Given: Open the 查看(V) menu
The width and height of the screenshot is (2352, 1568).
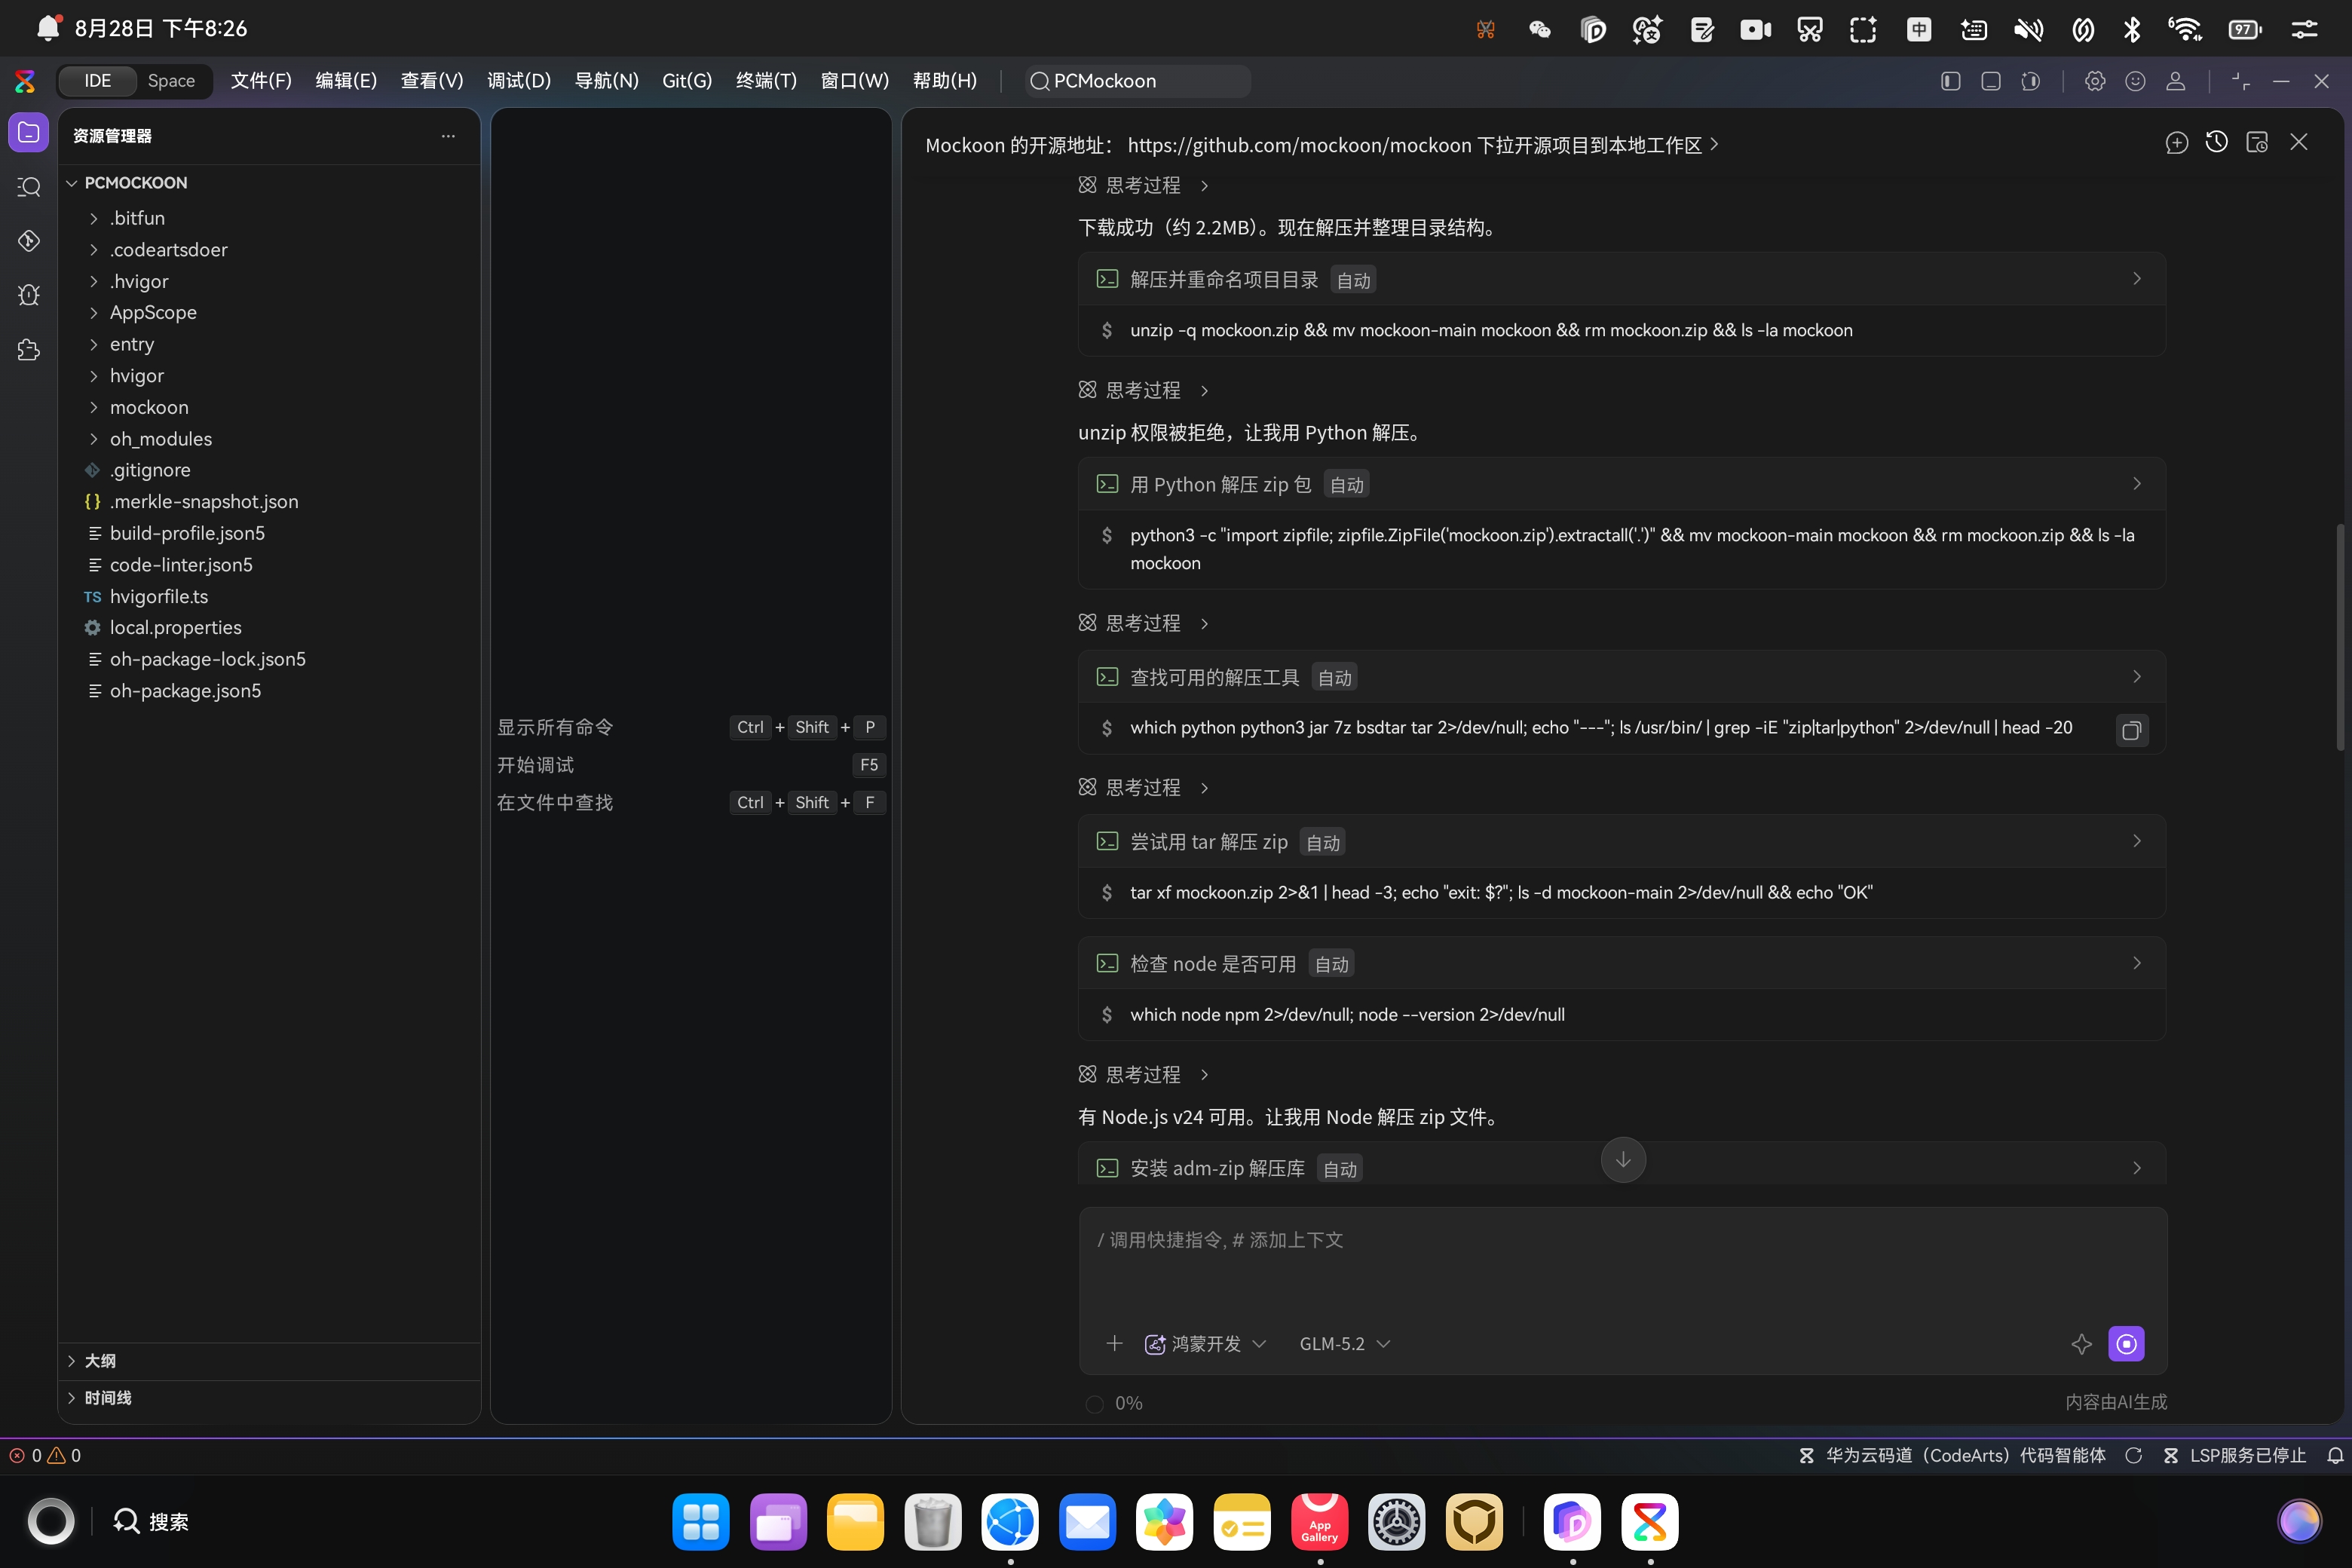Looking at the screenshot, I should pyautogui.click(x=432, y=81).
